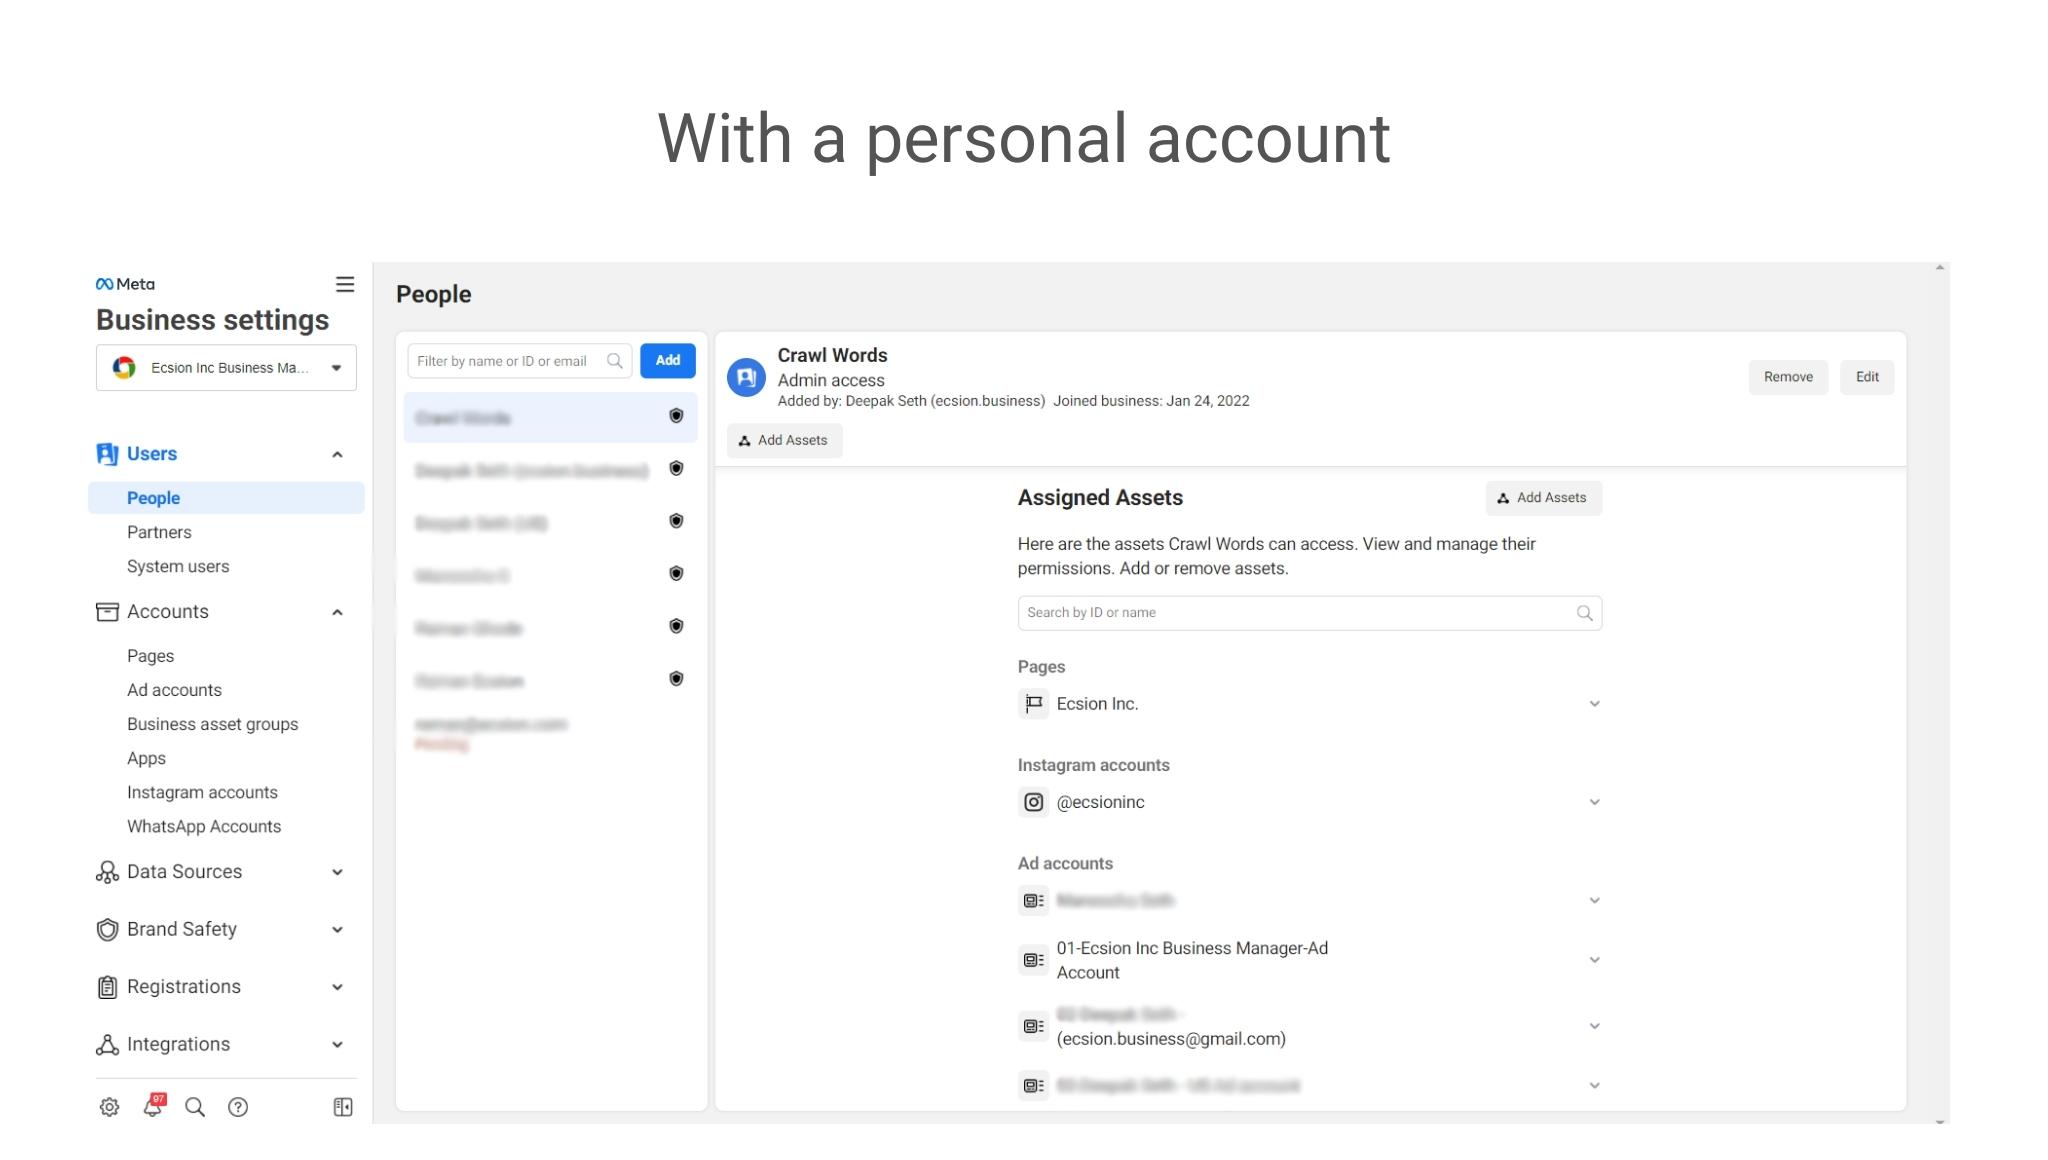The width and height of the screenshot is (2048, 1160).
Task: Collapse the Users section
Action: (338, 455)
